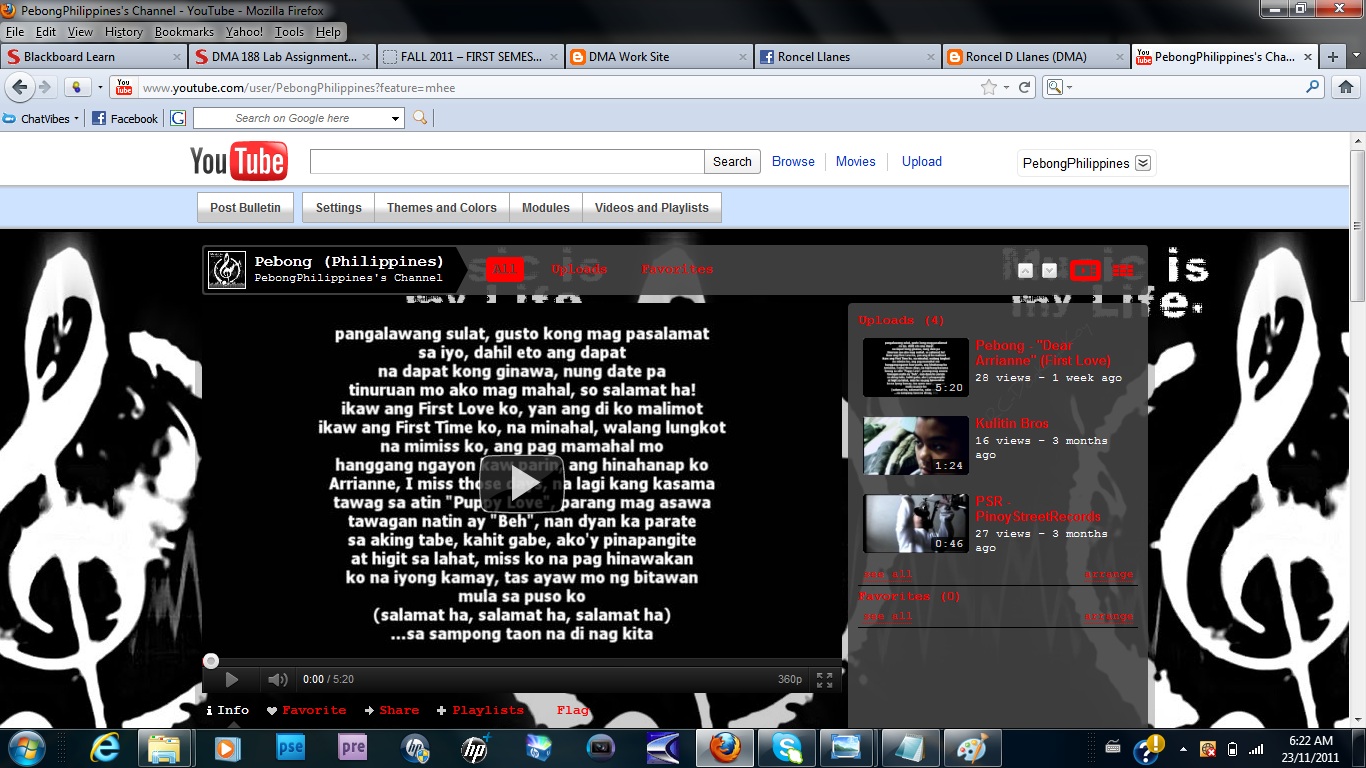Screen dimensions: 1366x768
Task: Open the History menu
Action: pos(123,32)
